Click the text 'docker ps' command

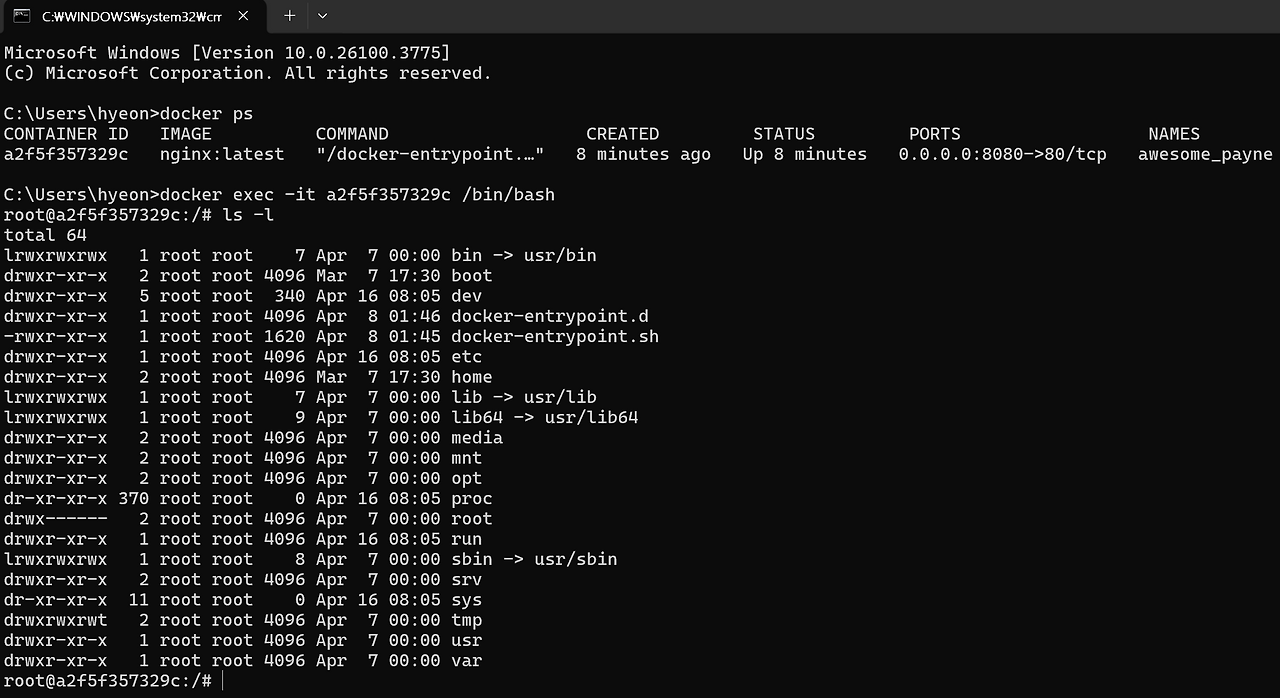(x=206, y=114)
